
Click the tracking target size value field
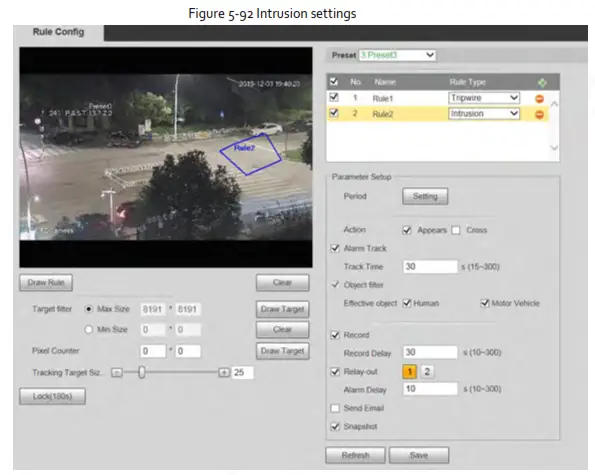tap(243, 373)
